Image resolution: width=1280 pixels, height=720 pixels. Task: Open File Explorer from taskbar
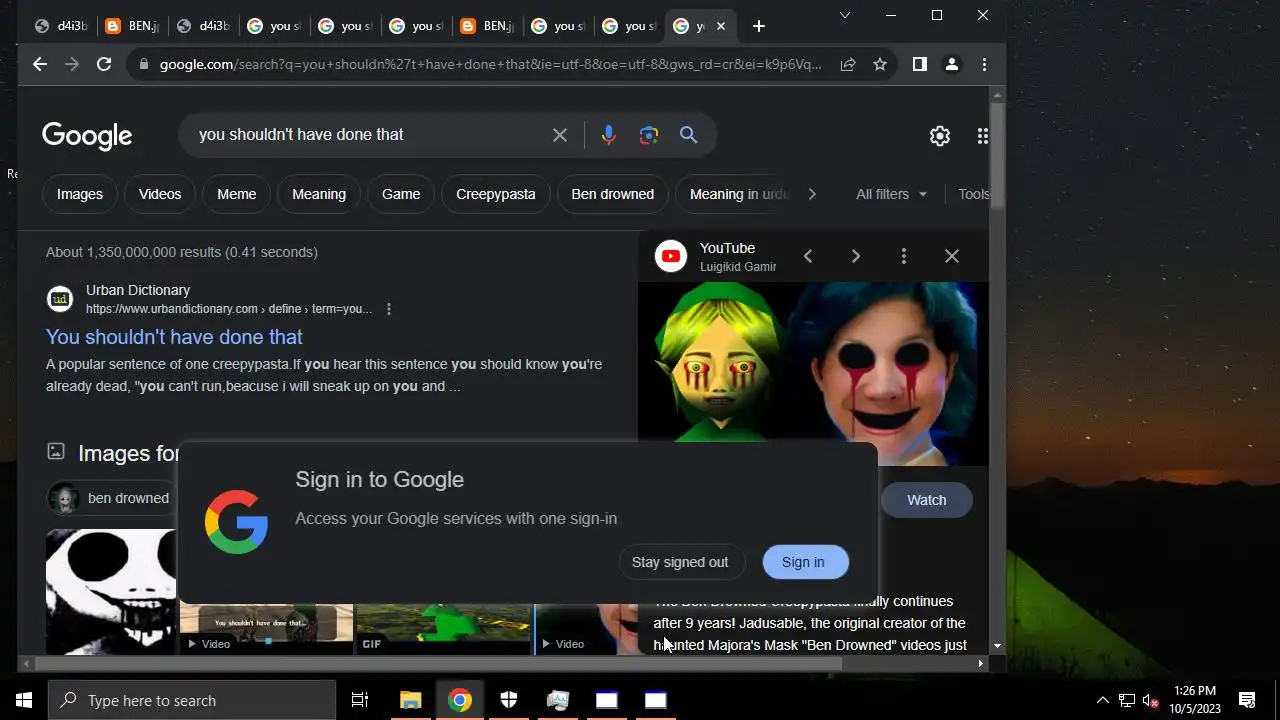(x=411, y=700)
